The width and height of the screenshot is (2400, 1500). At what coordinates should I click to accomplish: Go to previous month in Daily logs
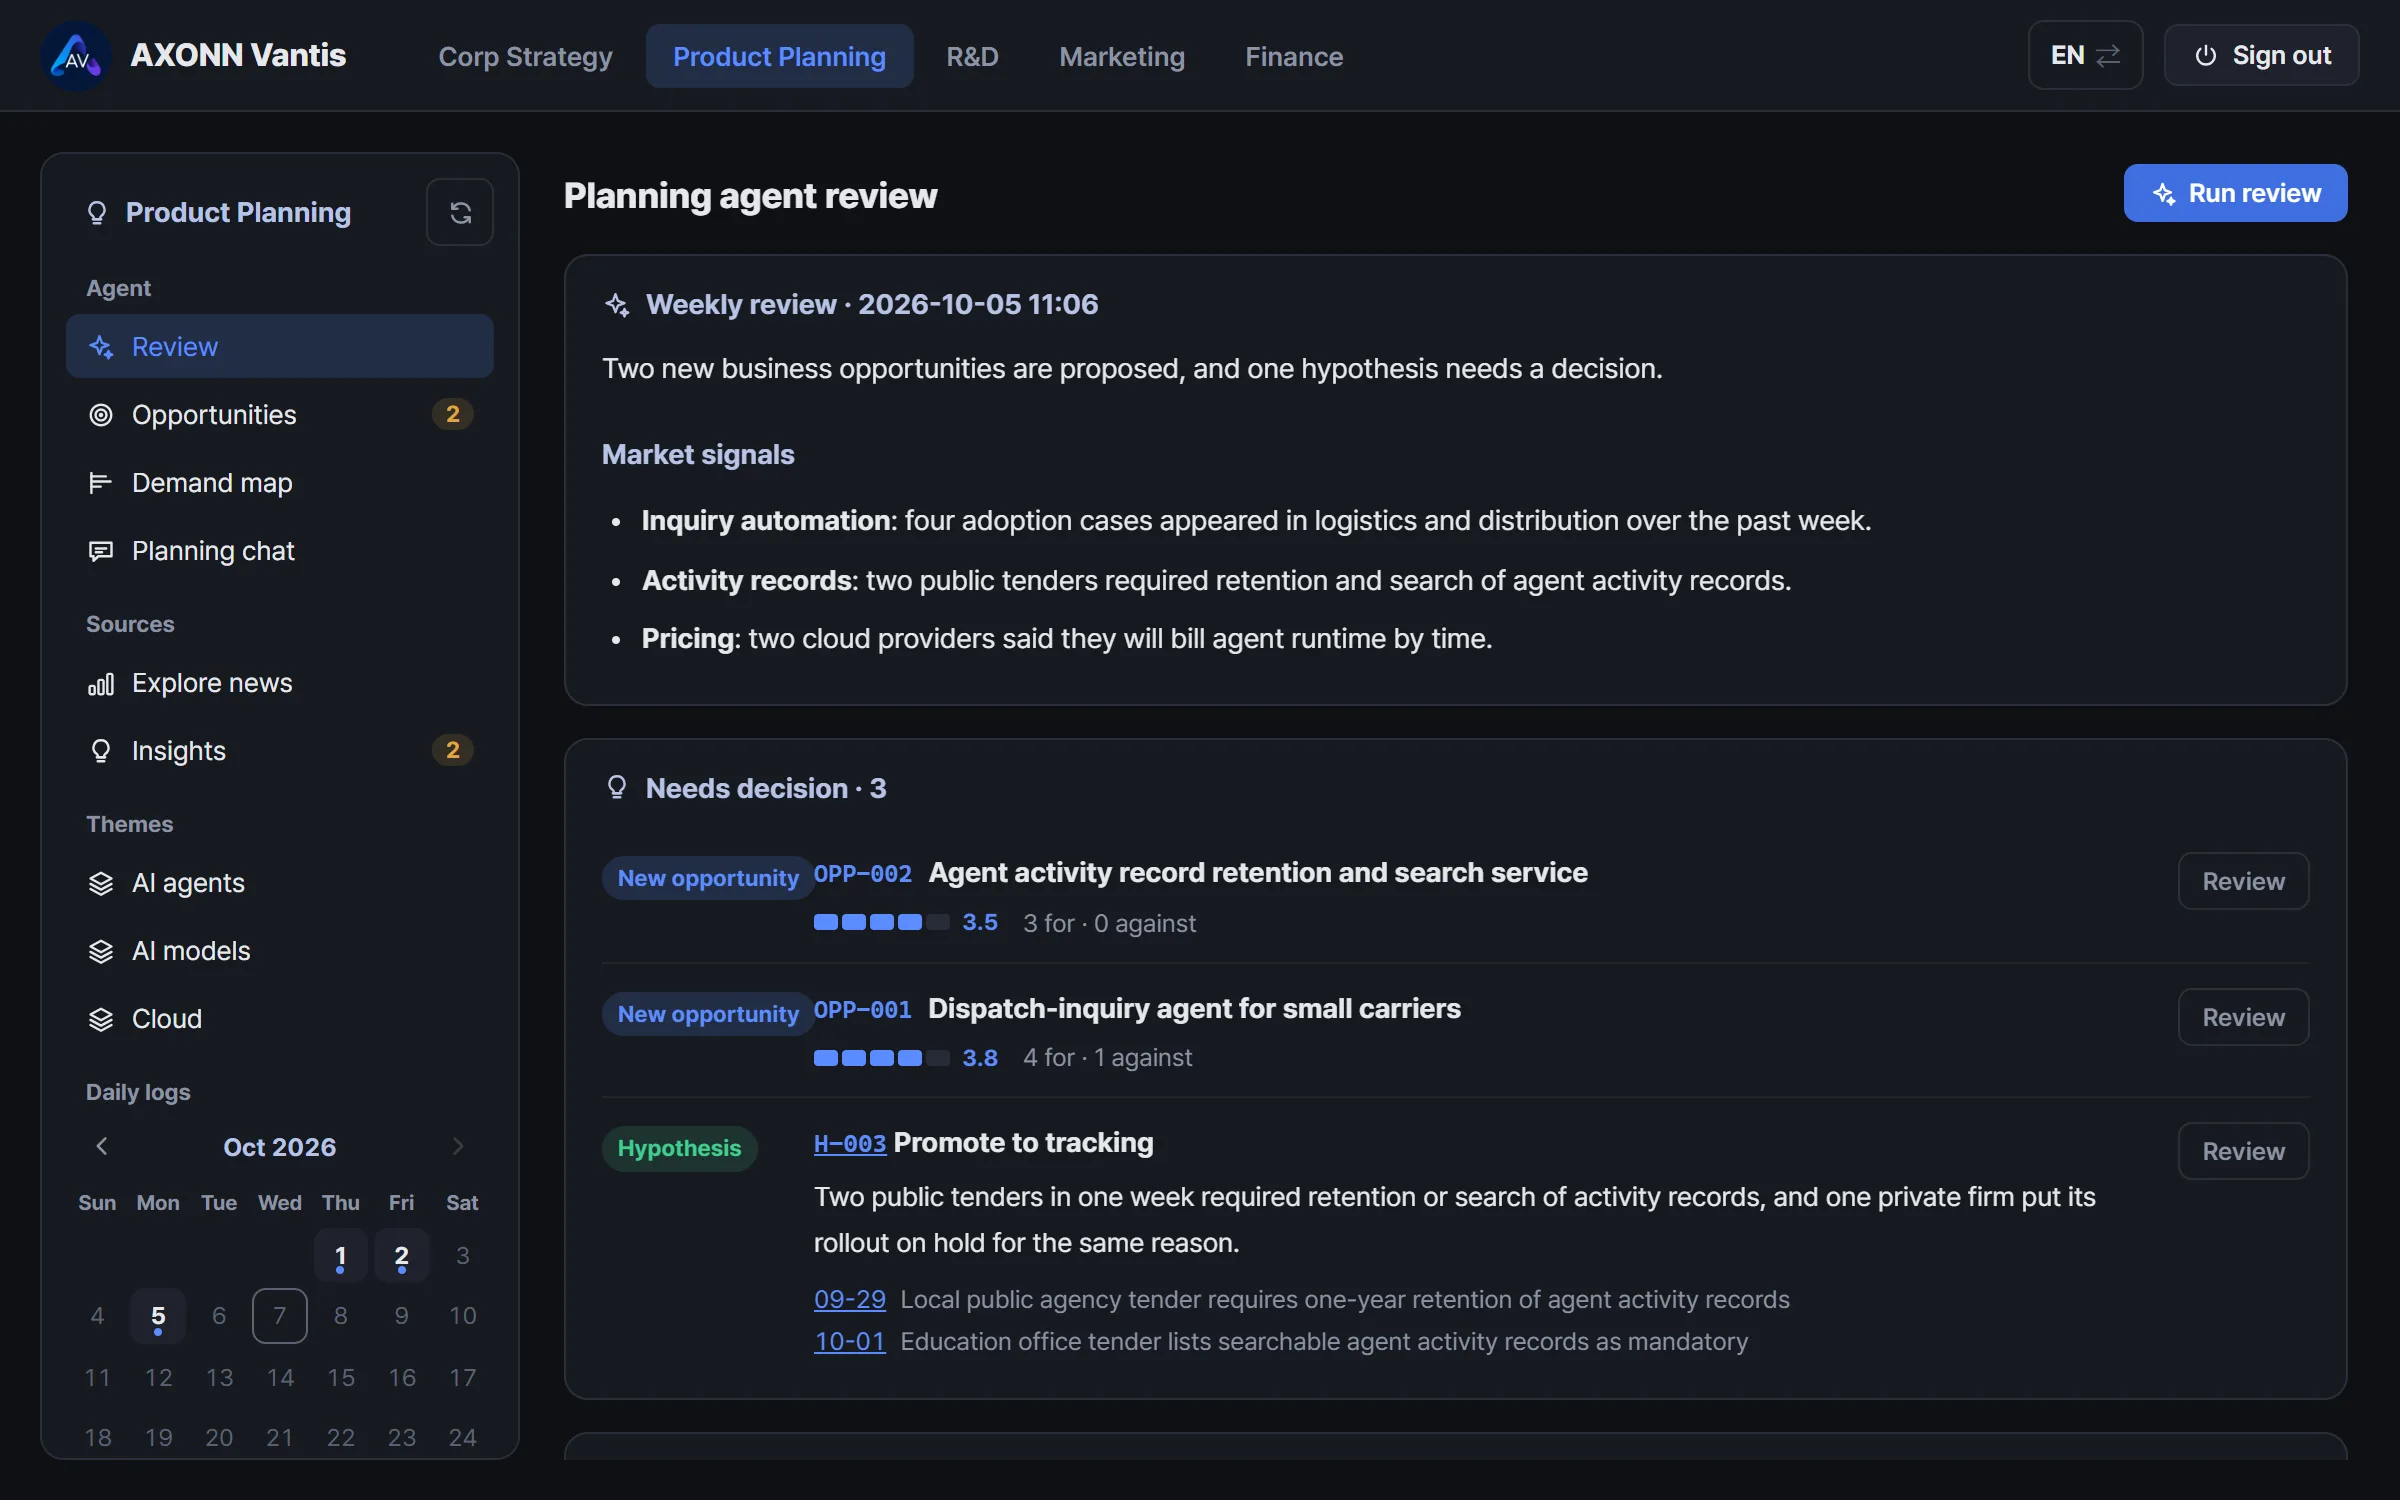101,1146
